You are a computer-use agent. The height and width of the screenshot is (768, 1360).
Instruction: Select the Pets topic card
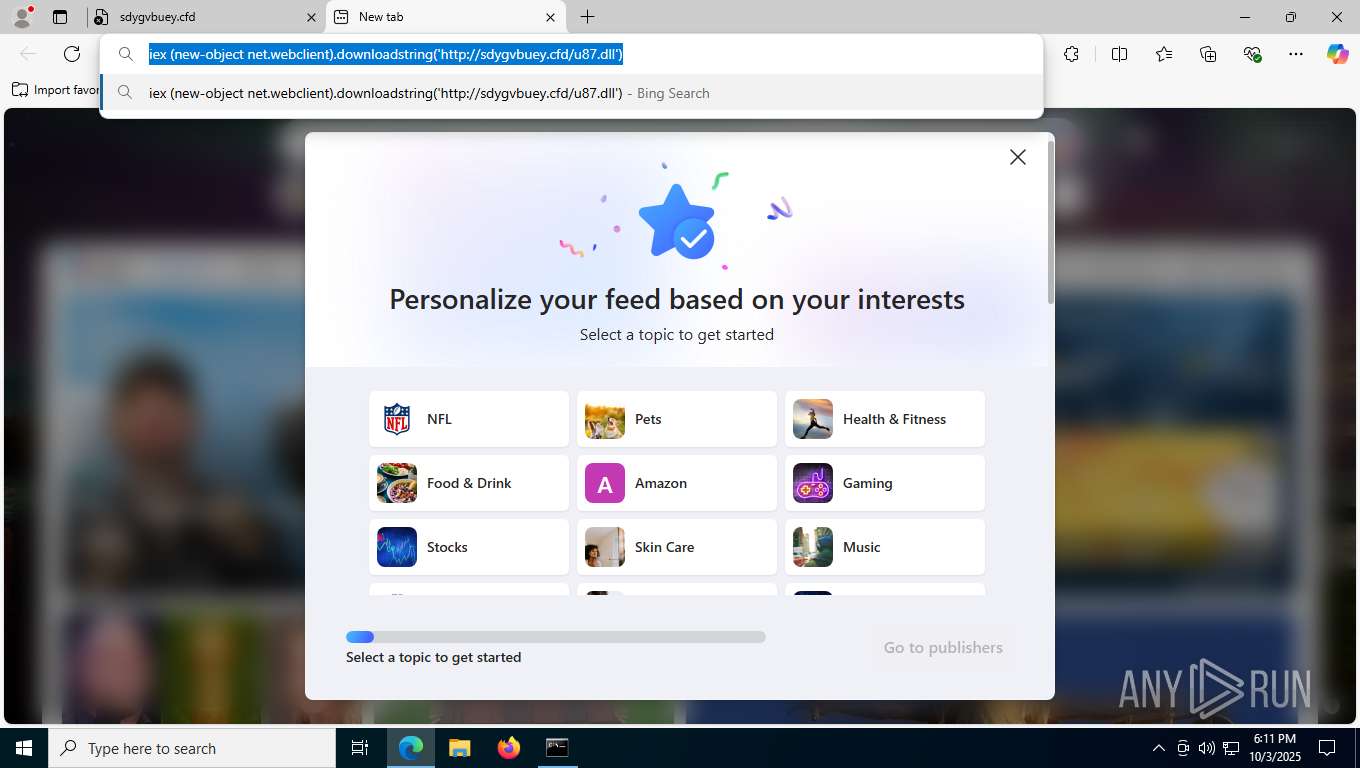pyautogui.click(x=677, y=419)
